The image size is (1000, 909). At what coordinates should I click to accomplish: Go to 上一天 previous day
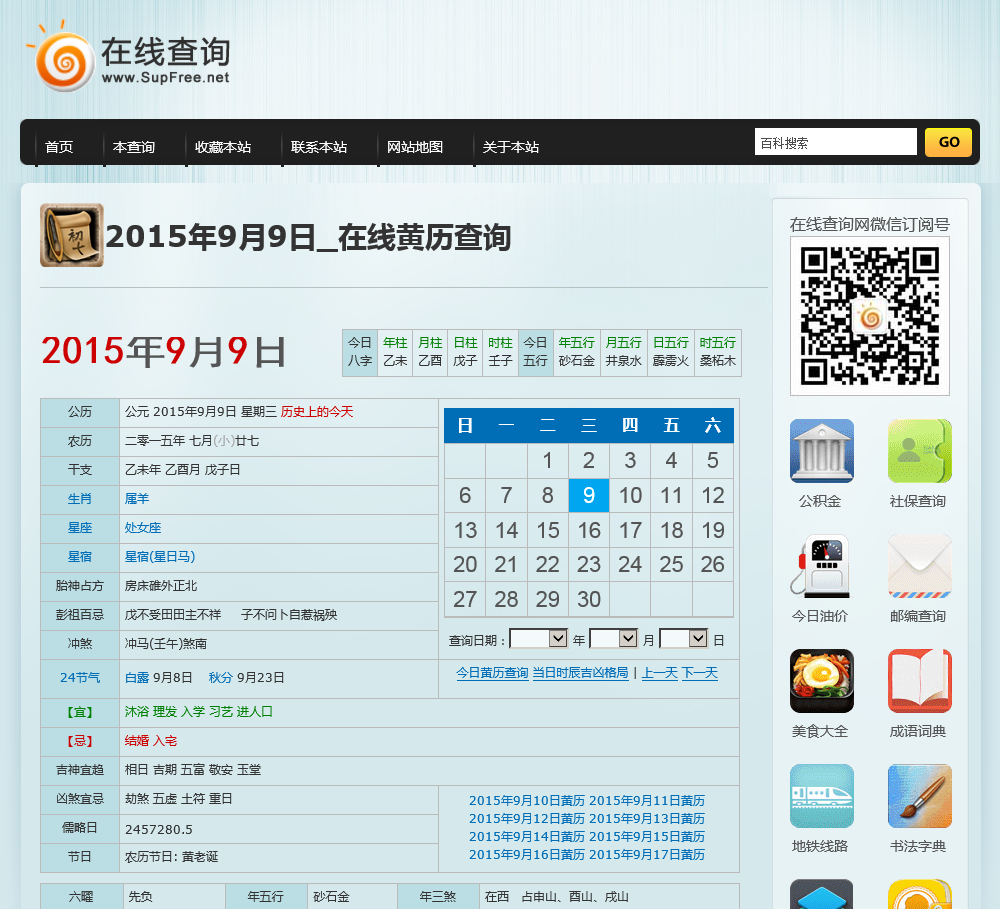pos(659,673)
